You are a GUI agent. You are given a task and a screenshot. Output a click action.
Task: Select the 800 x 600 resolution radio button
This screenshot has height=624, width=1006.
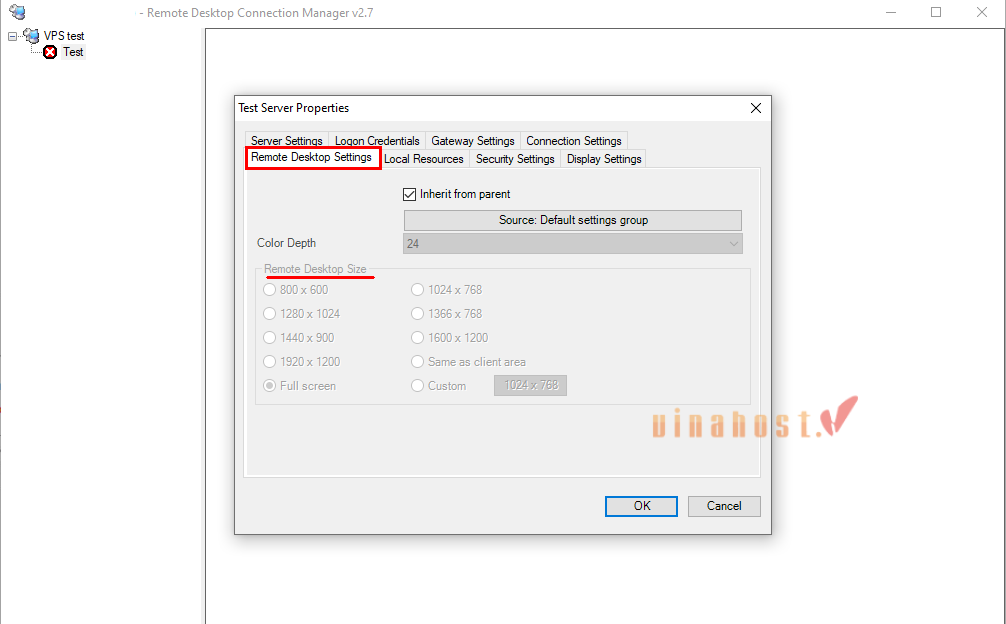tap(269, 289)
